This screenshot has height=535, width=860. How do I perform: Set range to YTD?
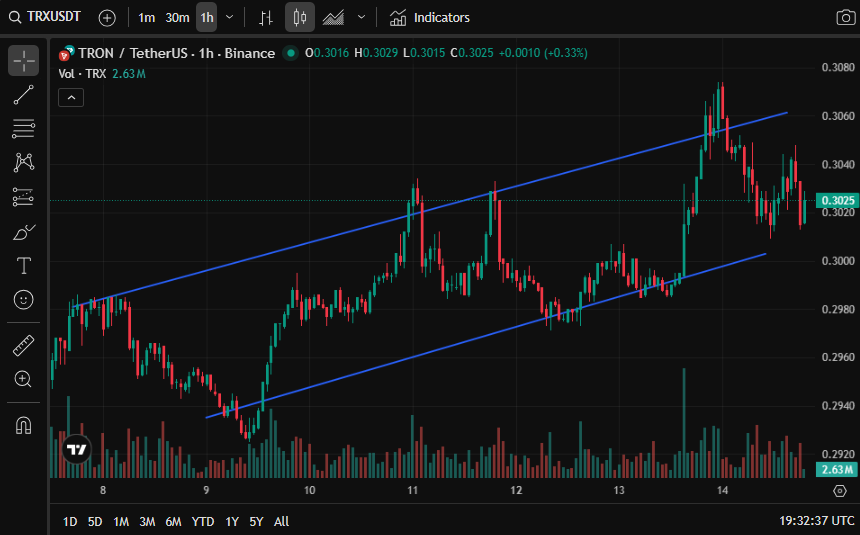[x=202, y=521]
